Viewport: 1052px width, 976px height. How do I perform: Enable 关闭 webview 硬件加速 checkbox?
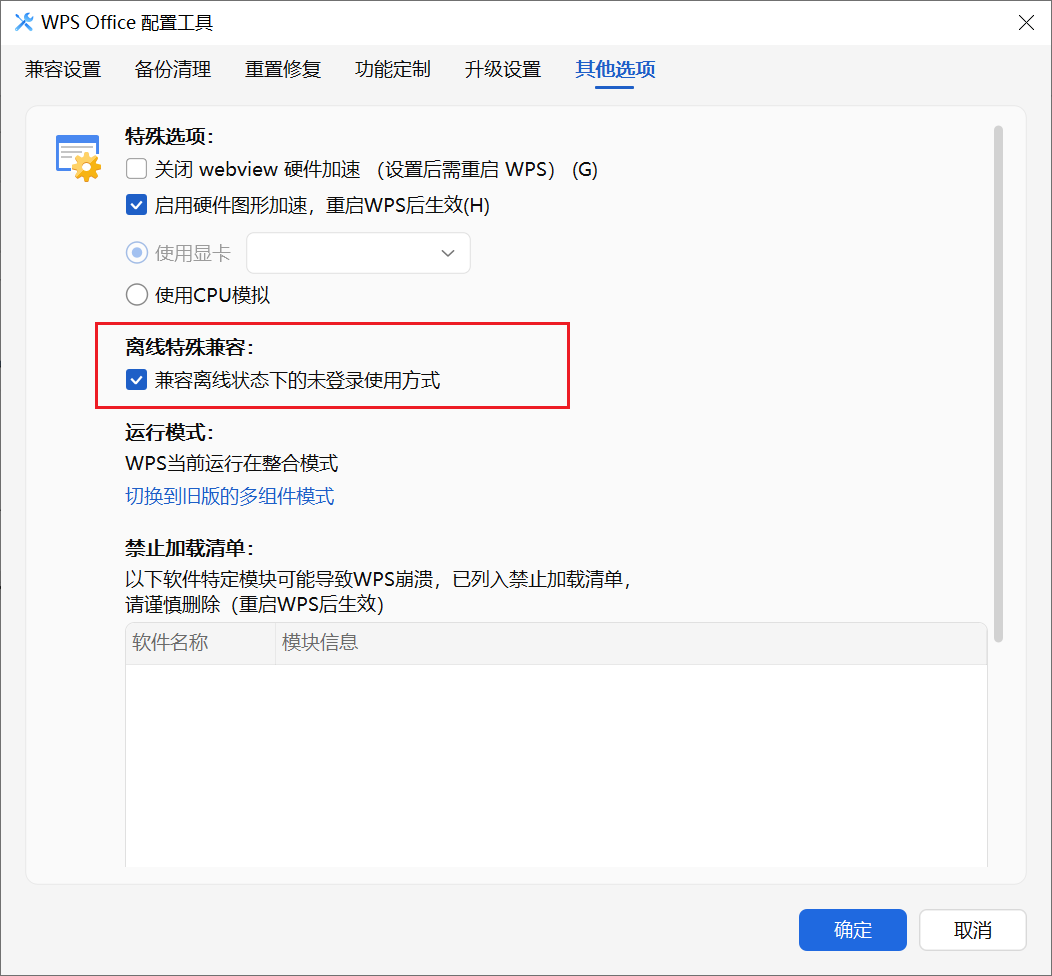[136, 169]
